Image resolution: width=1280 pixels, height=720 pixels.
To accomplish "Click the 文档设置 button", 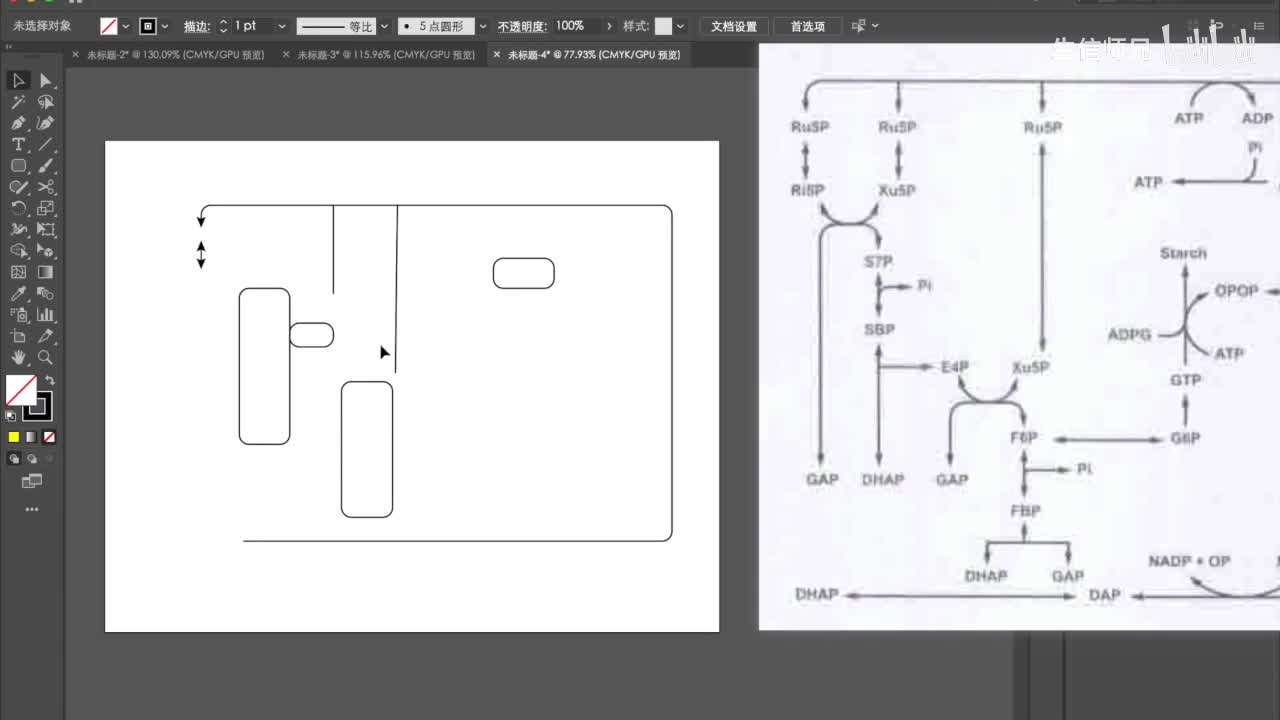I will click(734, 26).
